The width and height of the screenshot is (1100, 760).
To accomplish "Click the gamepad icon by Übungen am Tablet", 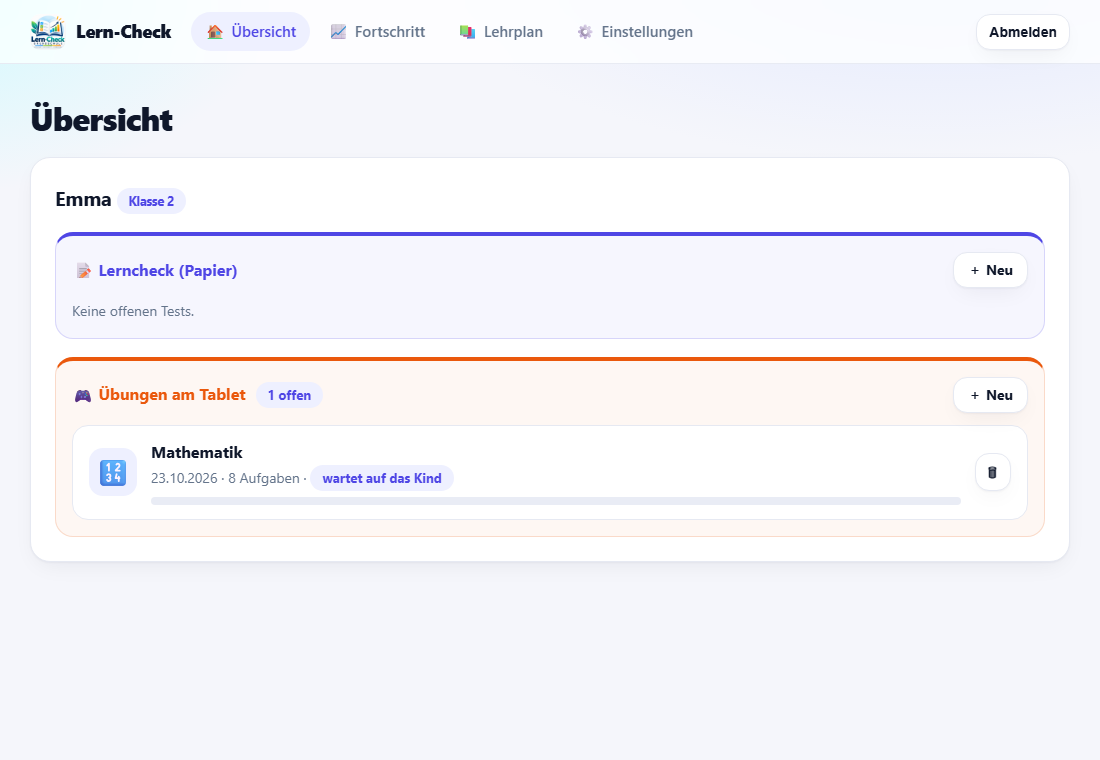I will click(83, 396).
